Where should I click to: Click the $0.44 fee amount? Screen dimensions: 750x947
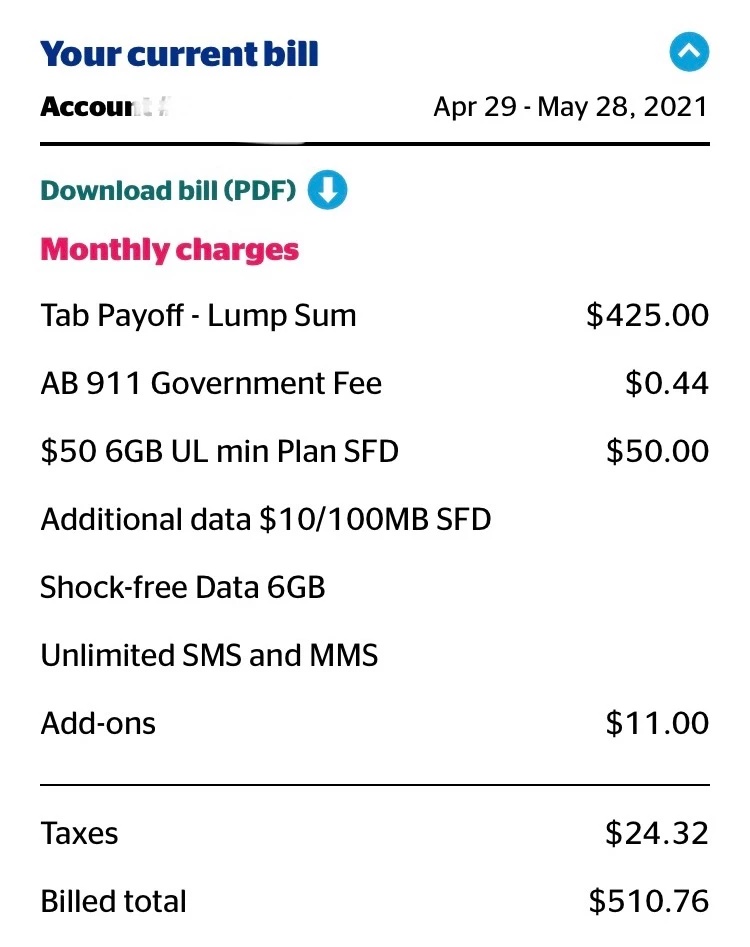[667, 384]
